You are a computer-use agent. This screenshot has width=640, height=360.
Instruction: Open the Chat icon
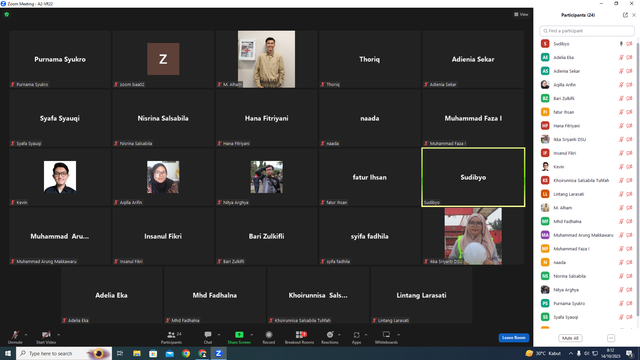(208, 335)
